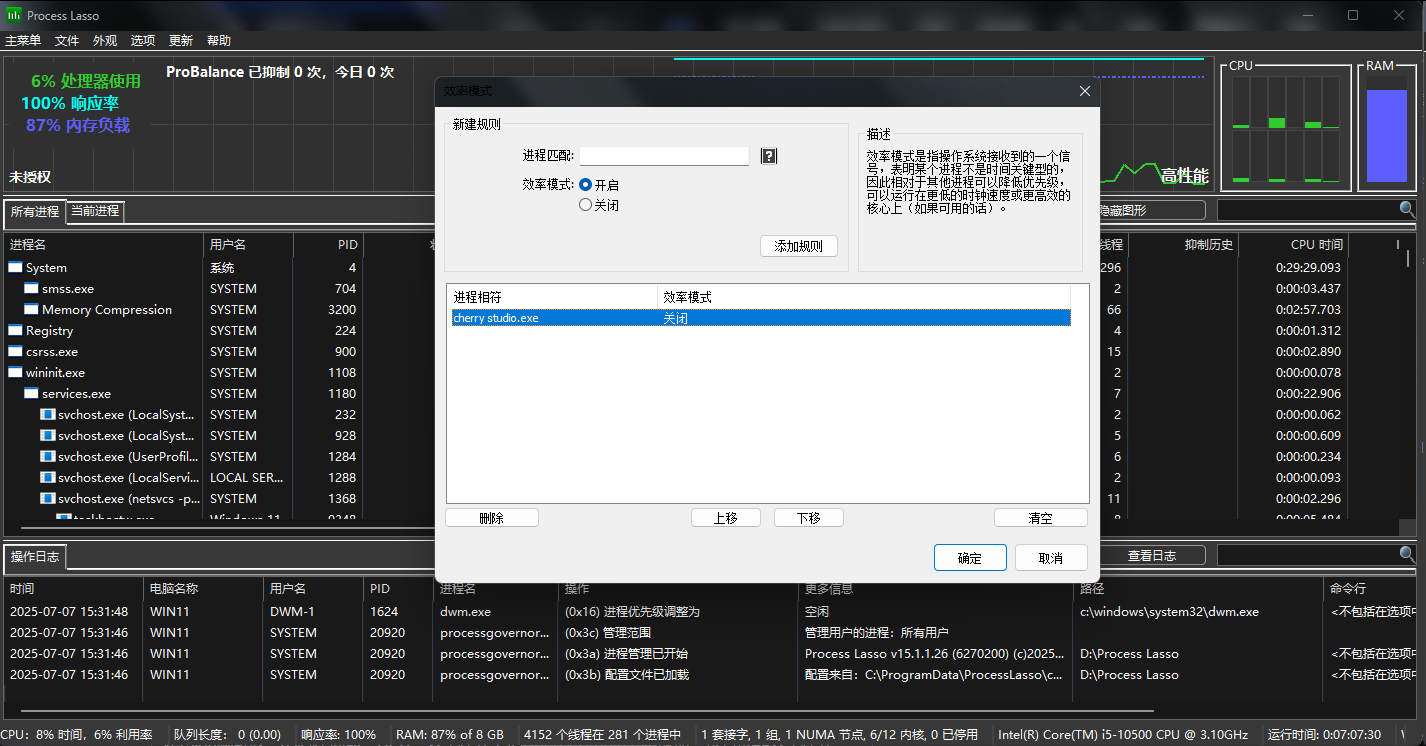Click the 删除 button in the dialog
The image size is (1426, 746).
tap(492, 518)
